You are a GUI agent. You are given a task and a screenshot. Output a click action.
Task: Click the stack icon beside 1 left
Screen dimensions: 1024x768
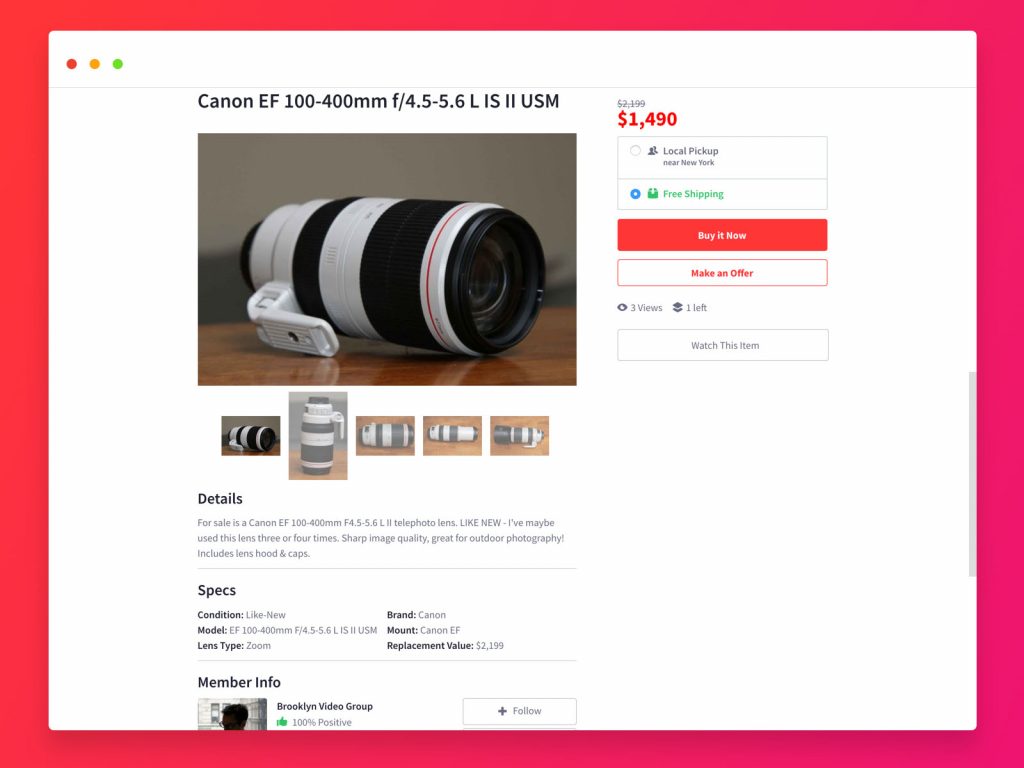coord(678,308)
